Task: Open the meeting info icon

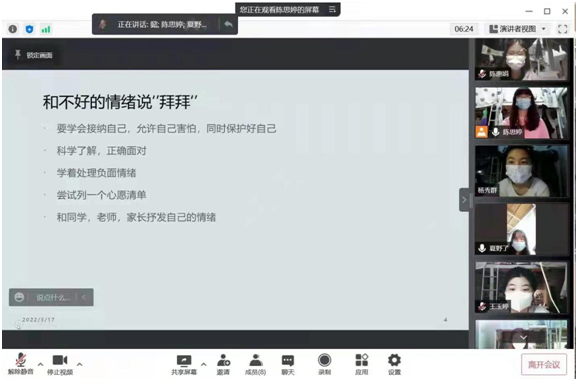Action: 13,29
